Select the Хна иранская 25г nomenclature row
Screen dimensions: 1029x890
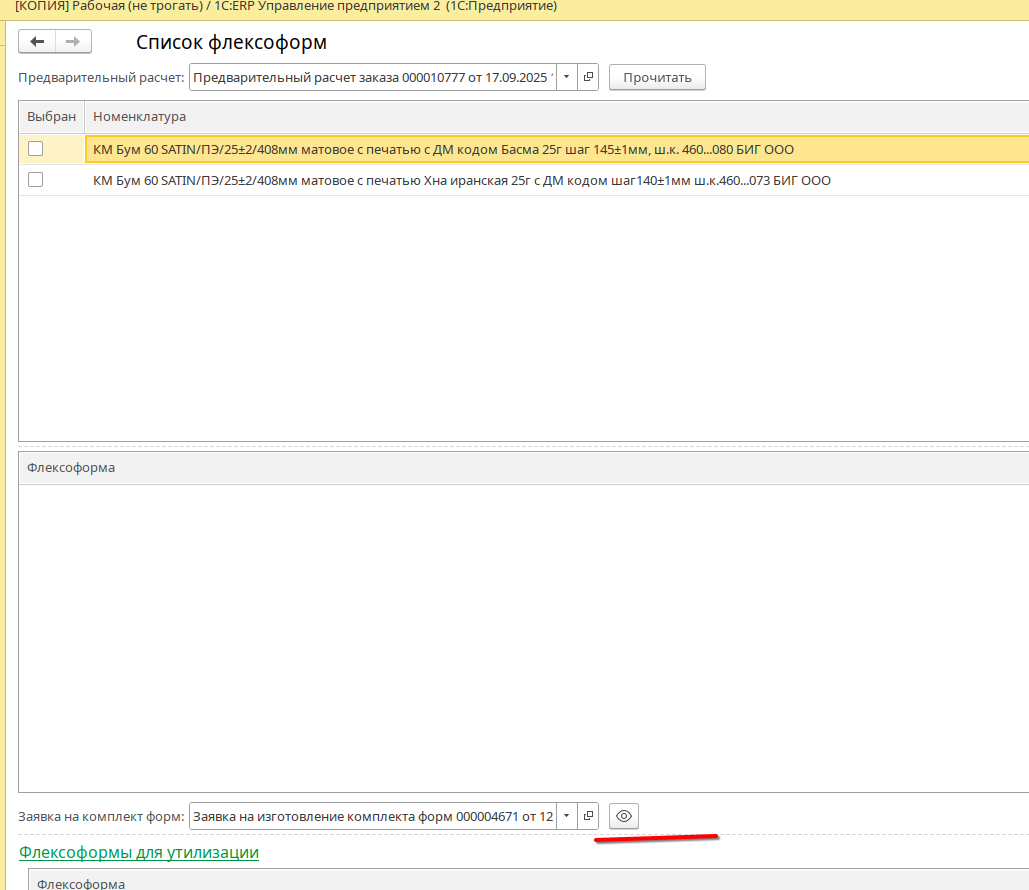coord(461,180)
